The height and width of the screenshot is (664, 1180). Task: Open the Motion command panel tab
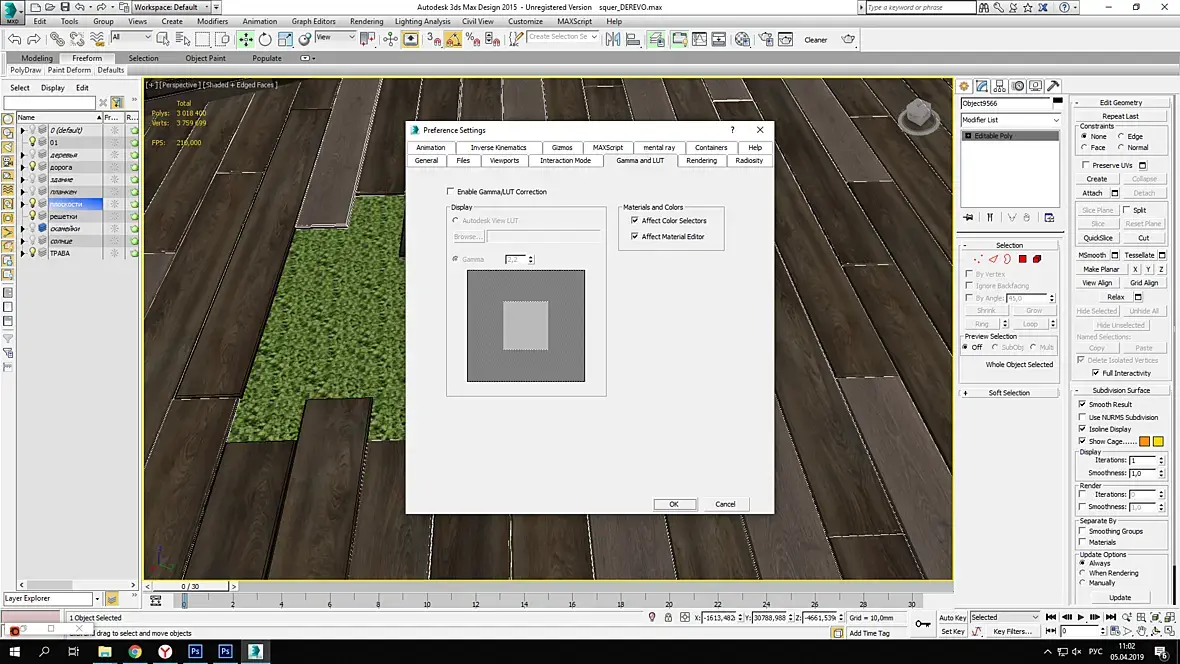pos(1018,87)
